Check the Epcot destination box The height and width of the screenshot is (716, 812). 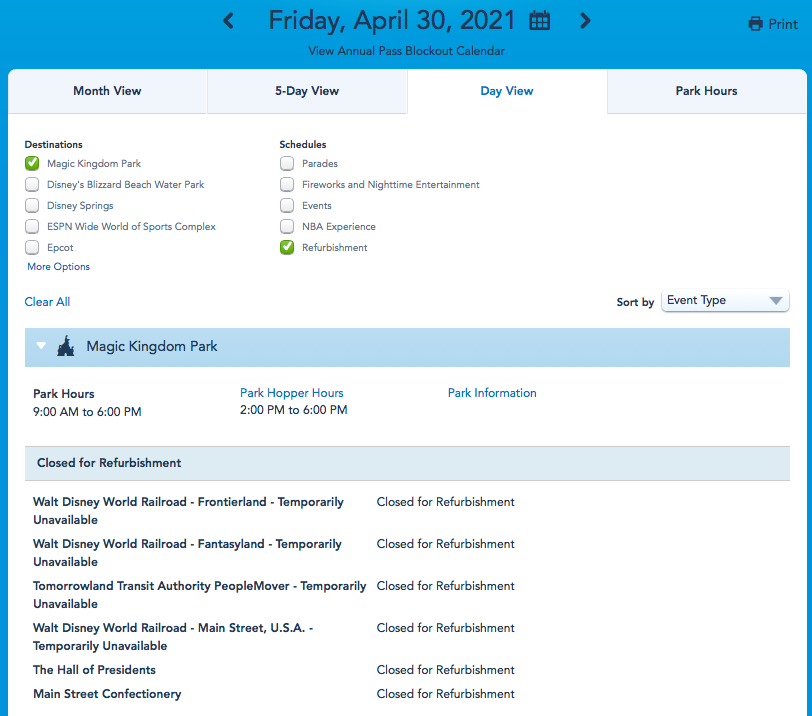pos(33,247)
